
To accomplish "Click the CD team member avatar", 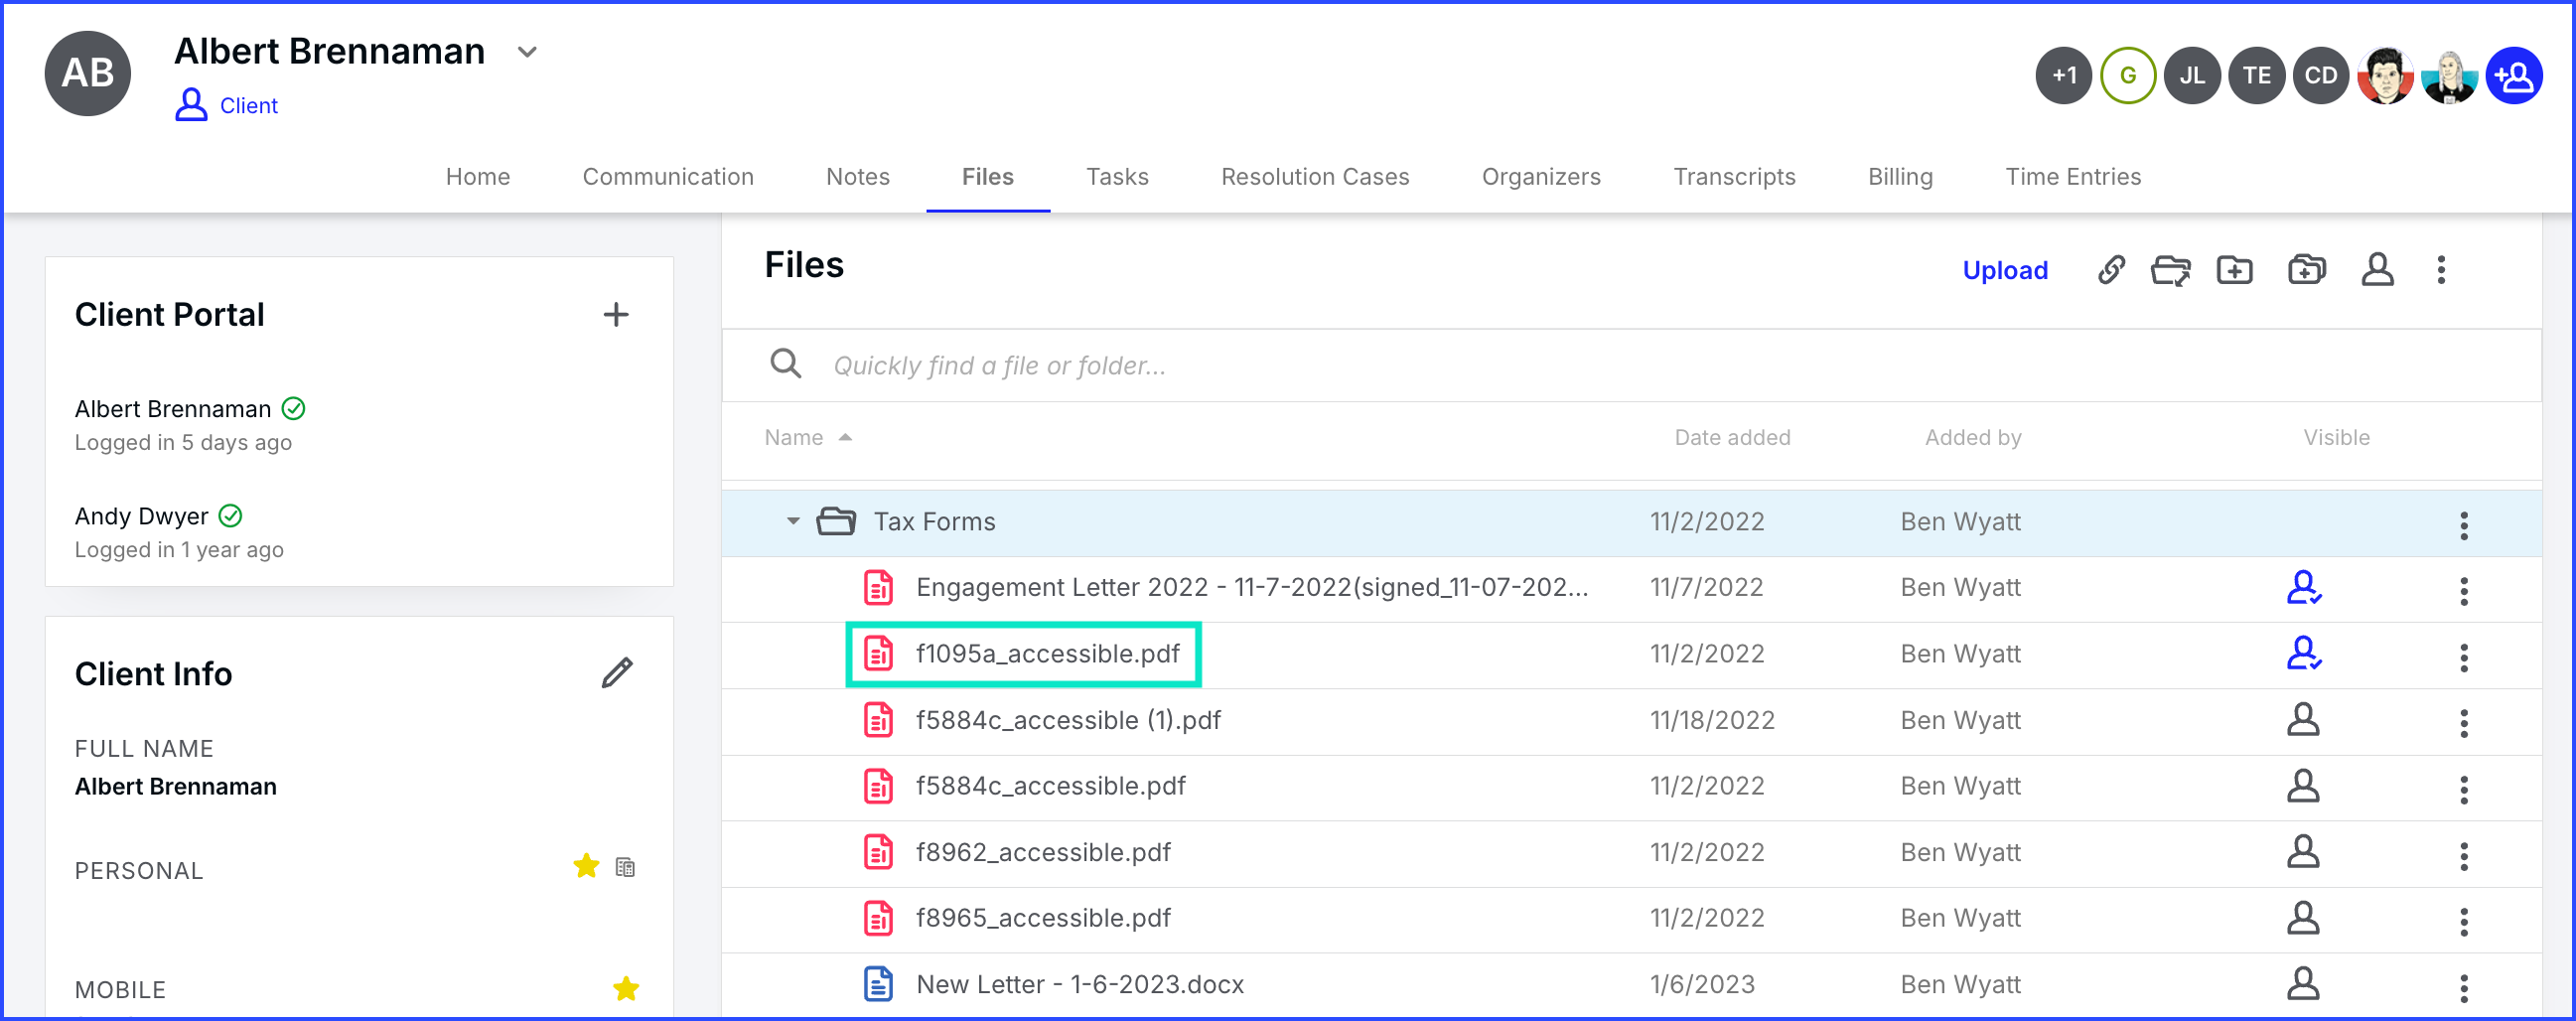I will coord(2320,75).
